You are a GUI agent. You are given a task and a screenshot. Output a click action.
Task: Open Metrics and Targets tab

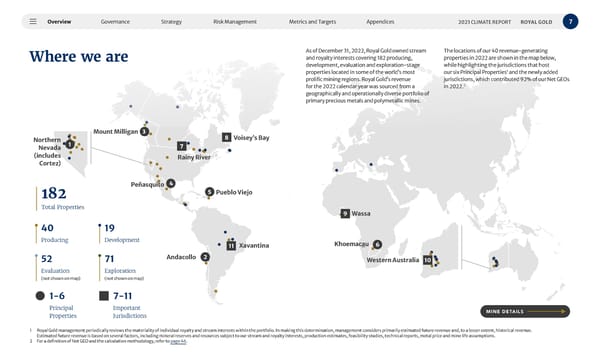(312, 22)
